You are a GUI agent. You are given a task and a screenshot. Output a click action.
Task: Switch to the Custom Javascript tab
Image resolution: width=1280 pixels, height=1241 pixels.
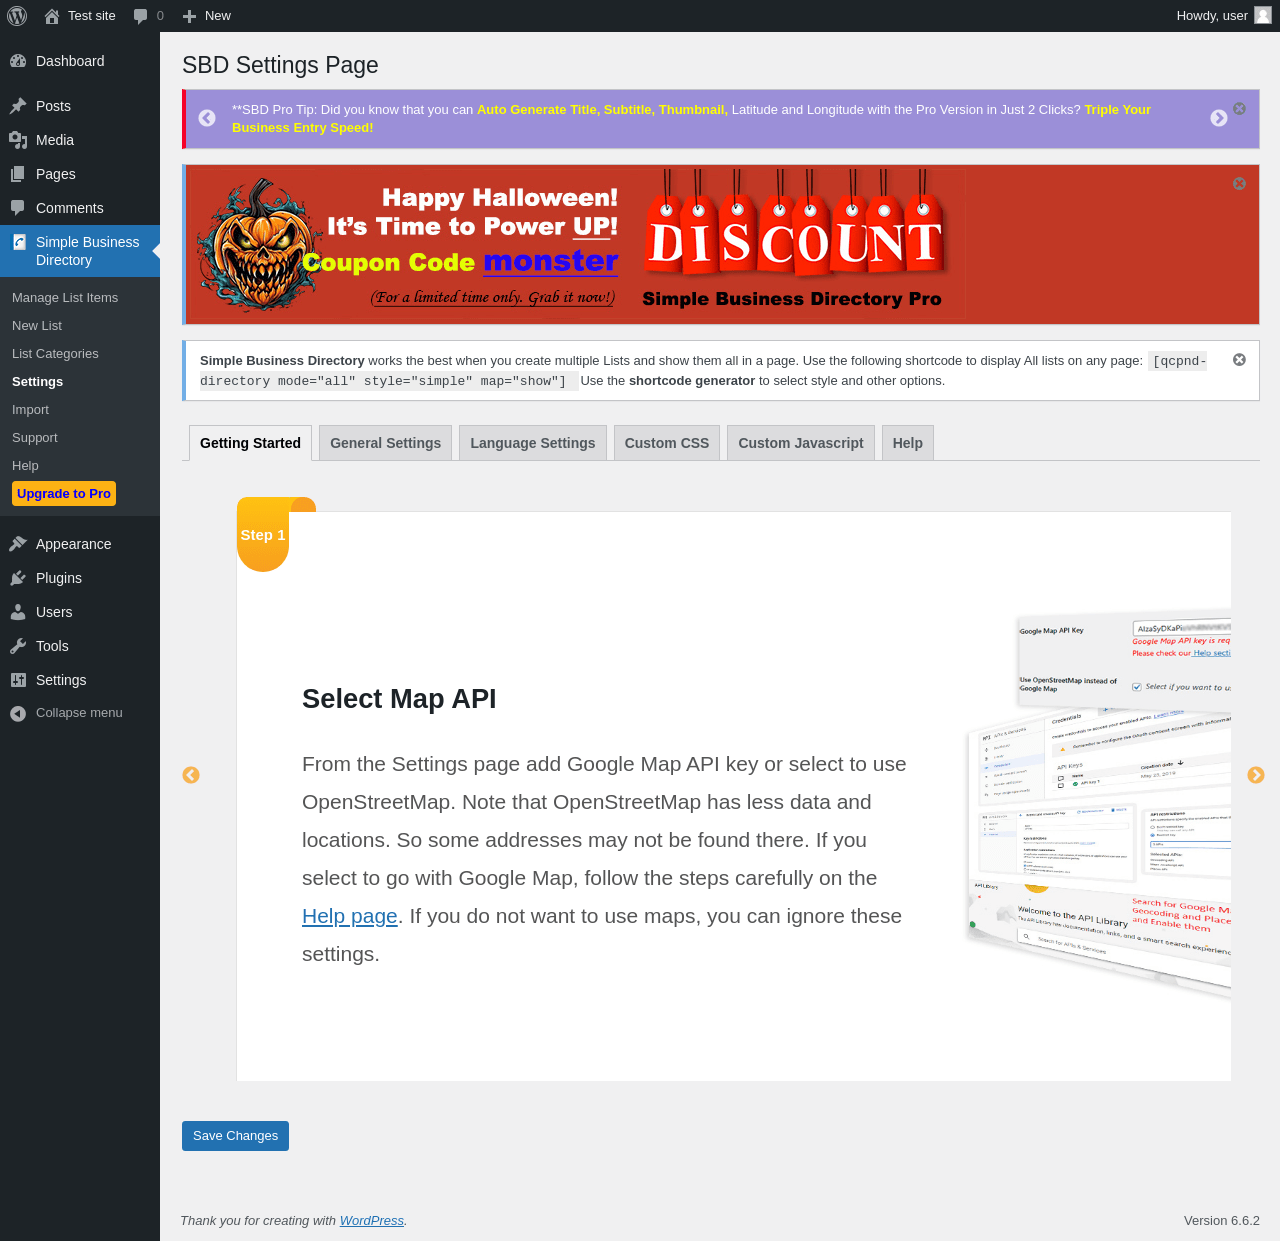click(801, 443)
